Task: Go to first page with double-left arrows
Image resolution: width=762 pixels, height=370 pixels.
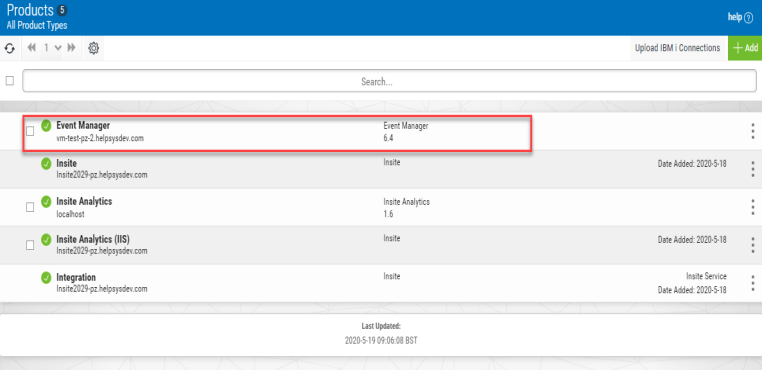Action: [x=32, y=48]
